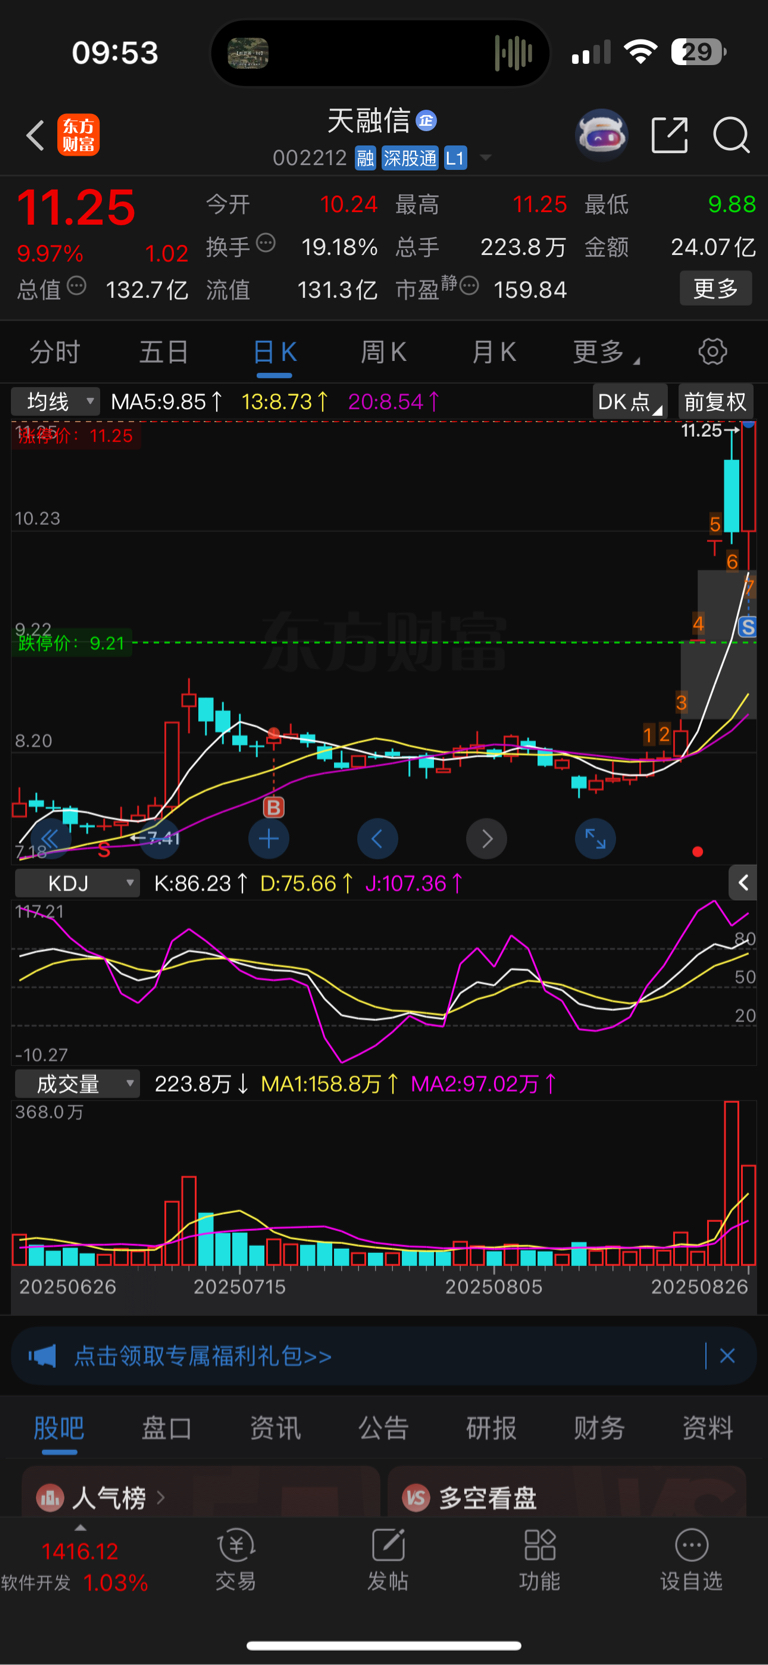Tap the megaphone promo icon
768x1665 pixels.
click(x=42, y=1356)
